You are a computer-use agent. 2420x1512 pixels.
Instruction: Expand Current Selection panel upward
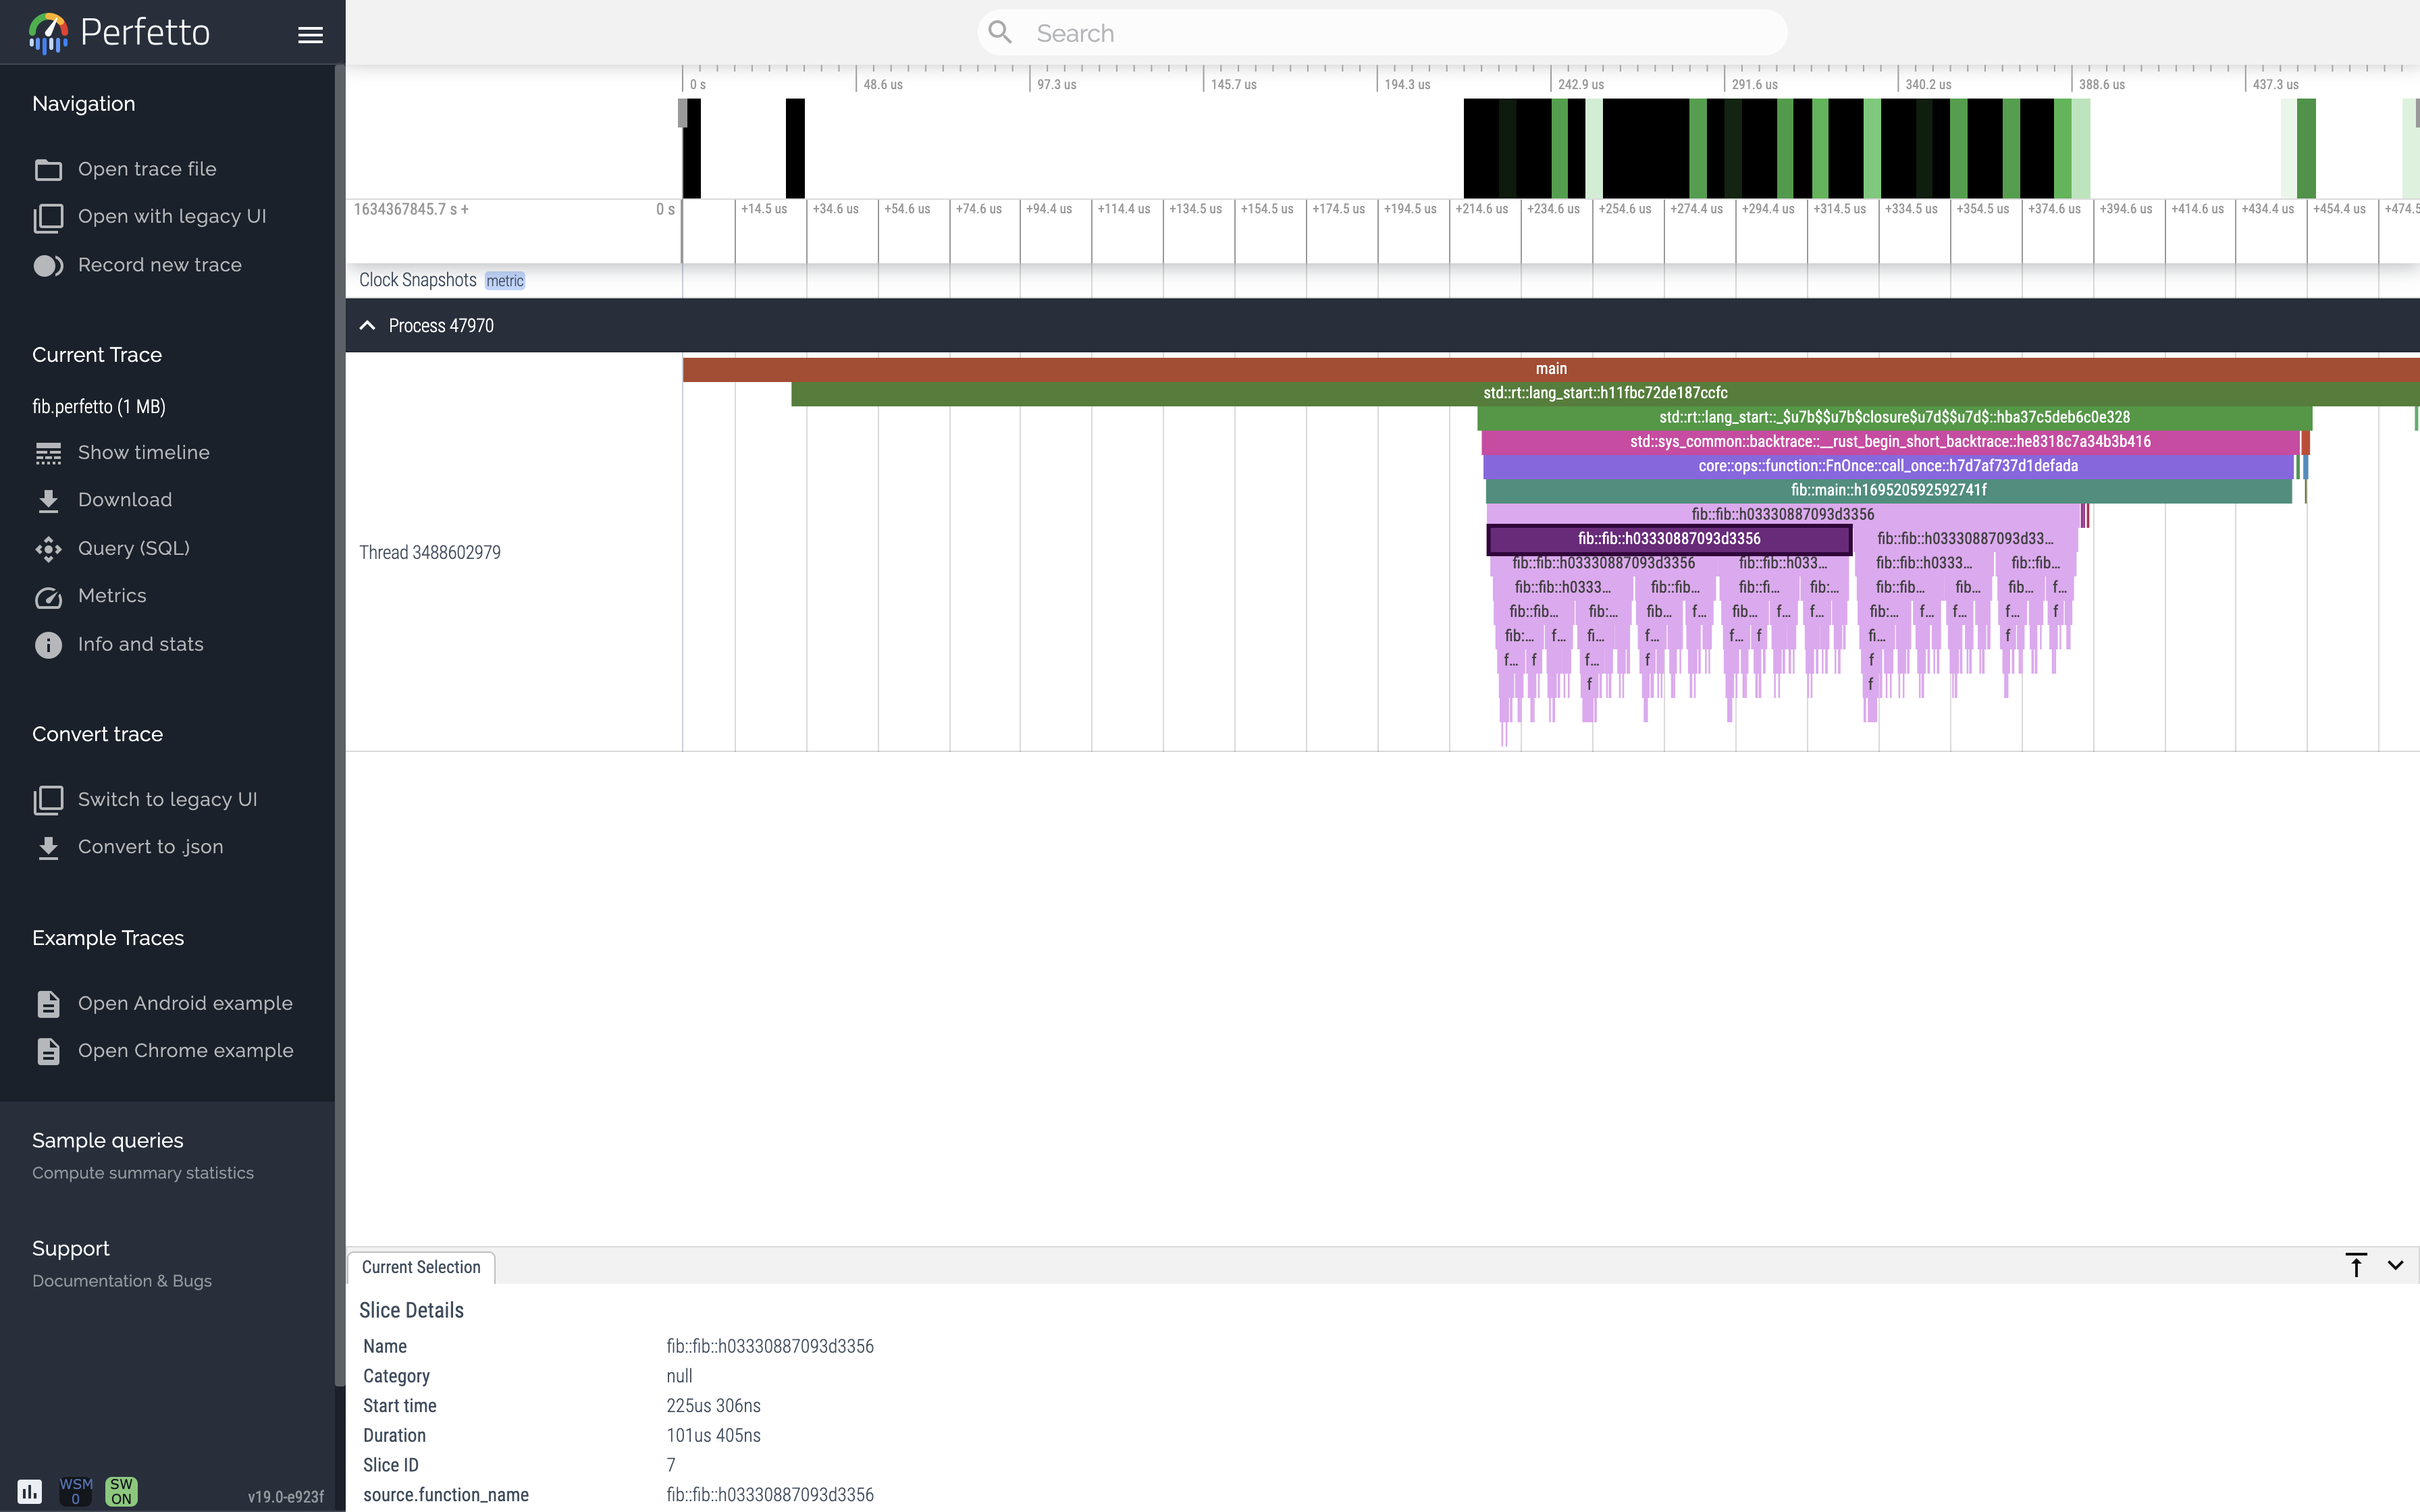(x=2357, y=1265)
